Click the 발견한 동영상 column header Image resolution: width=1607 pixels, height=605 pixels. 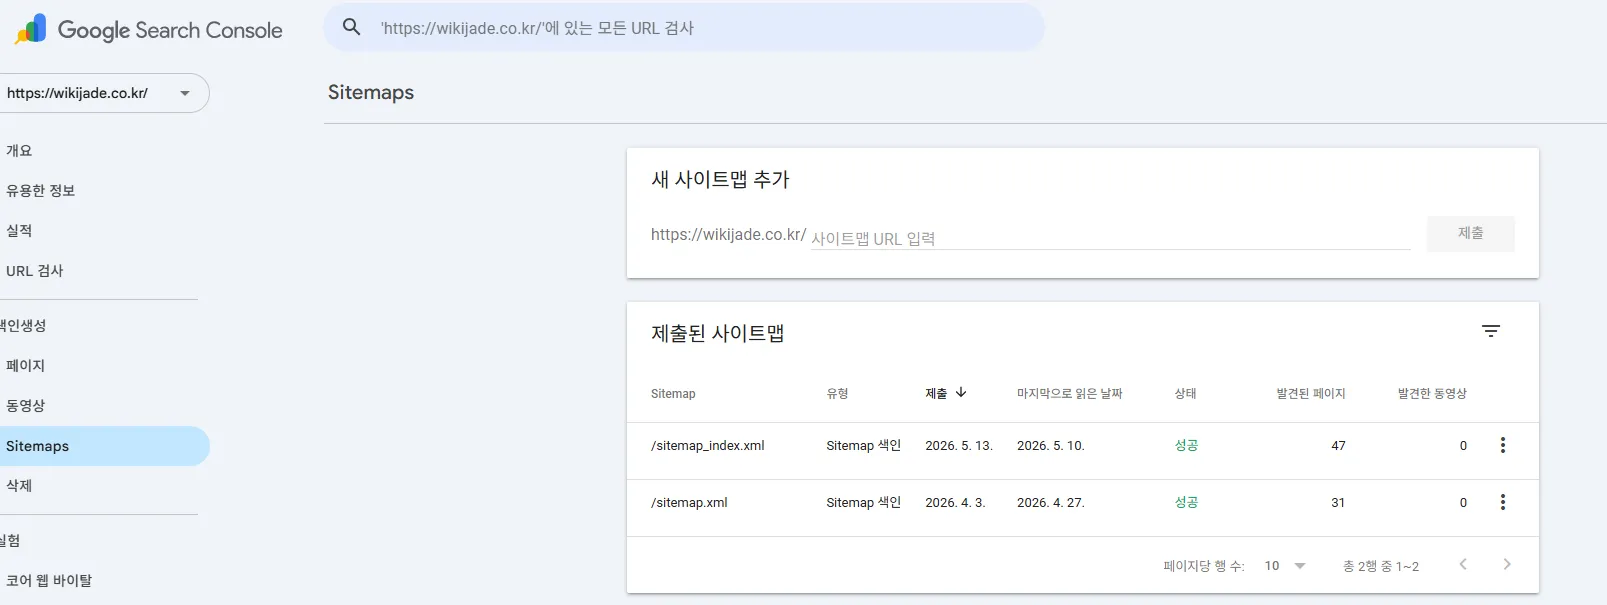point(1432,394)
